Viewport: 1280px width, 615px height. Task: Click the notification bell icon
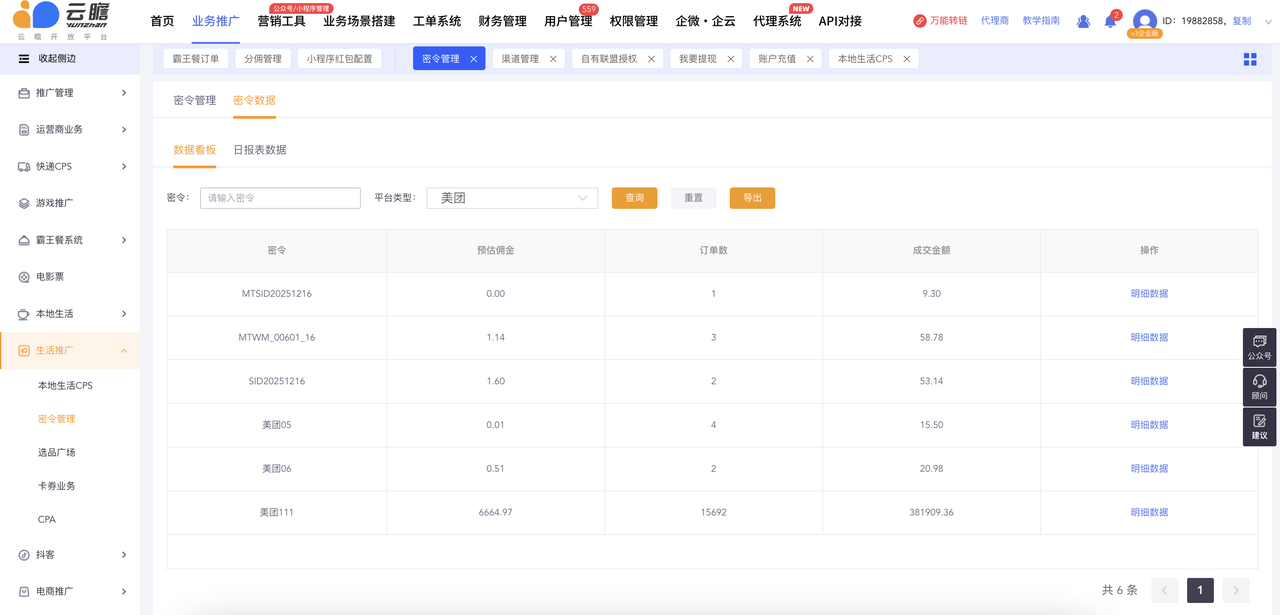(x=1110, y=22)
